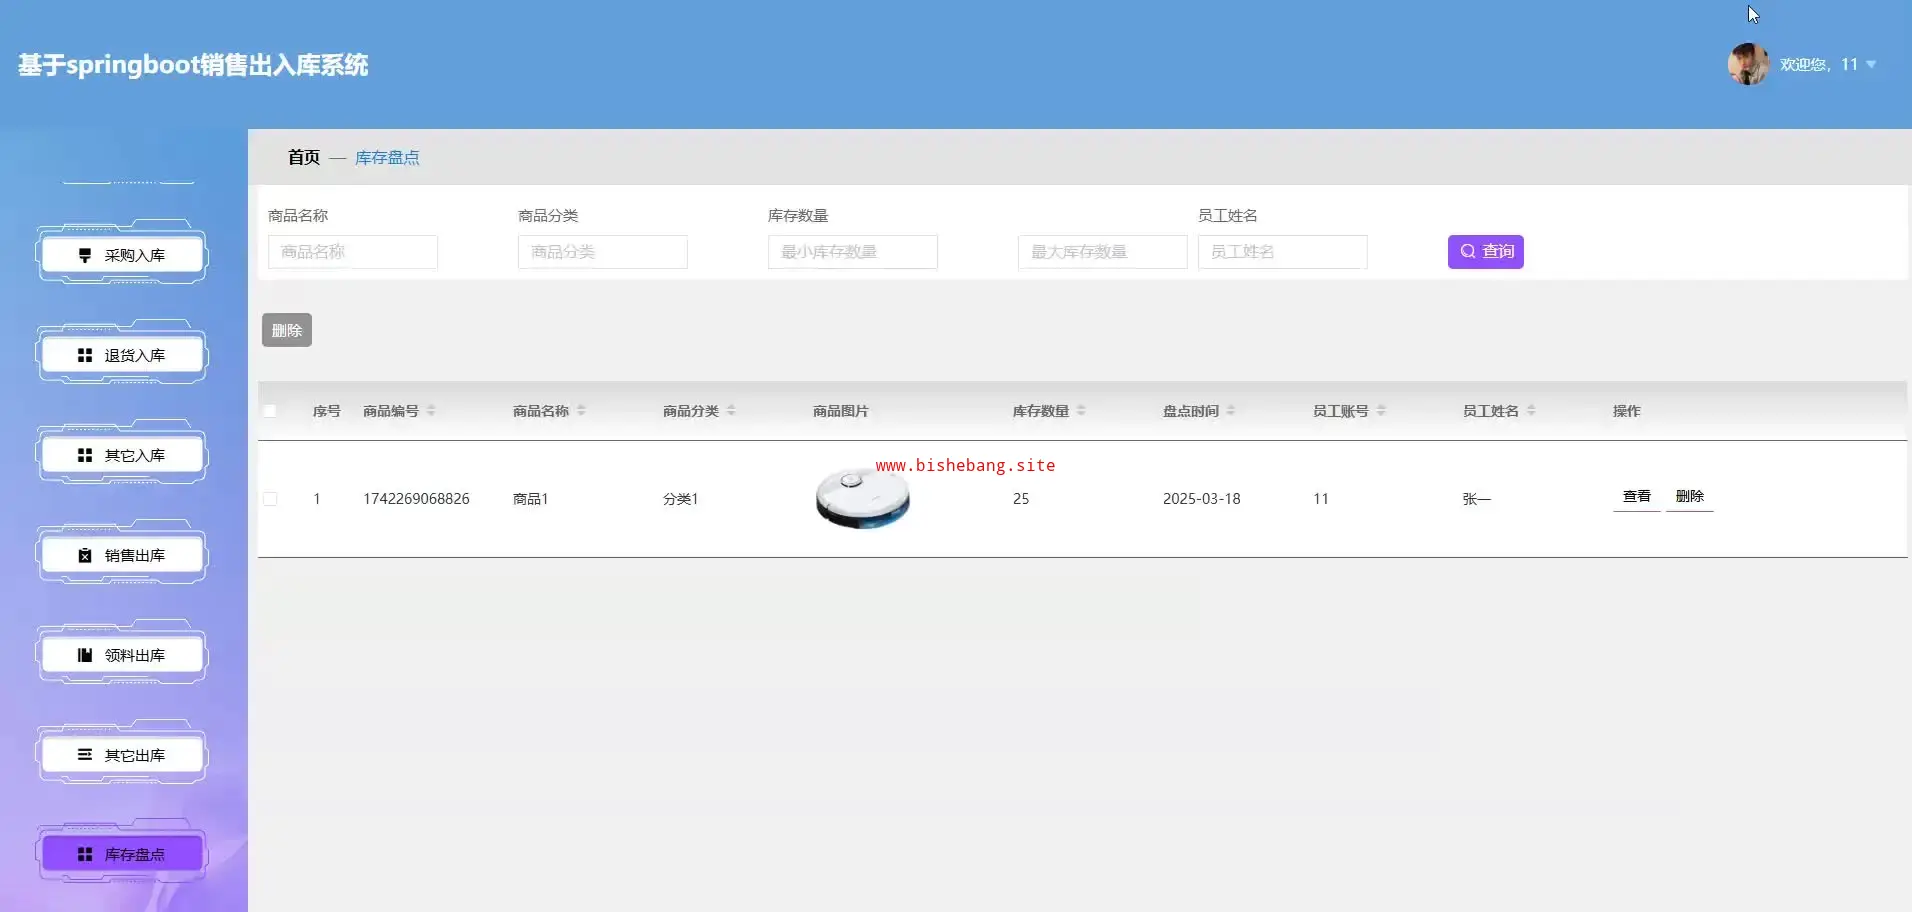Image resolution: width=1912 pixels, height=912 pixels.
Task: Click 删除 link in row 1
Action: (1689, 497)
